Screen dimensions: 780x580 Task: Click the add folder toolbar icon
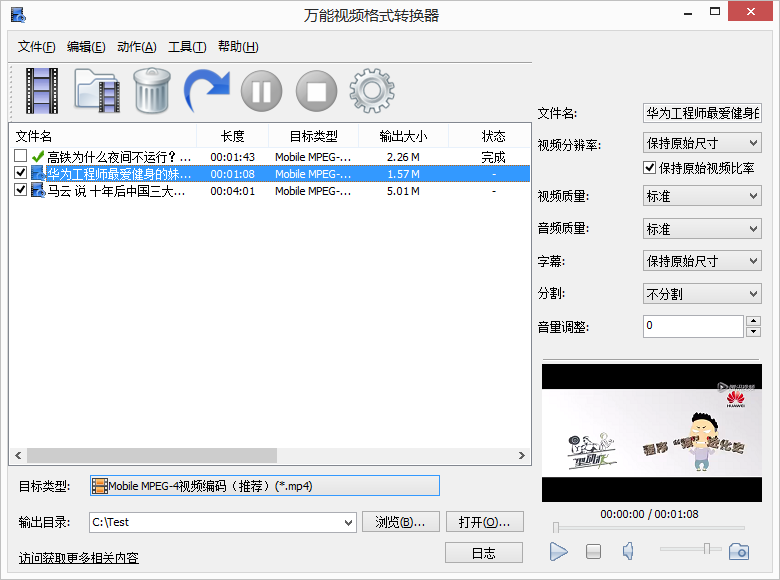click(98, 91)
